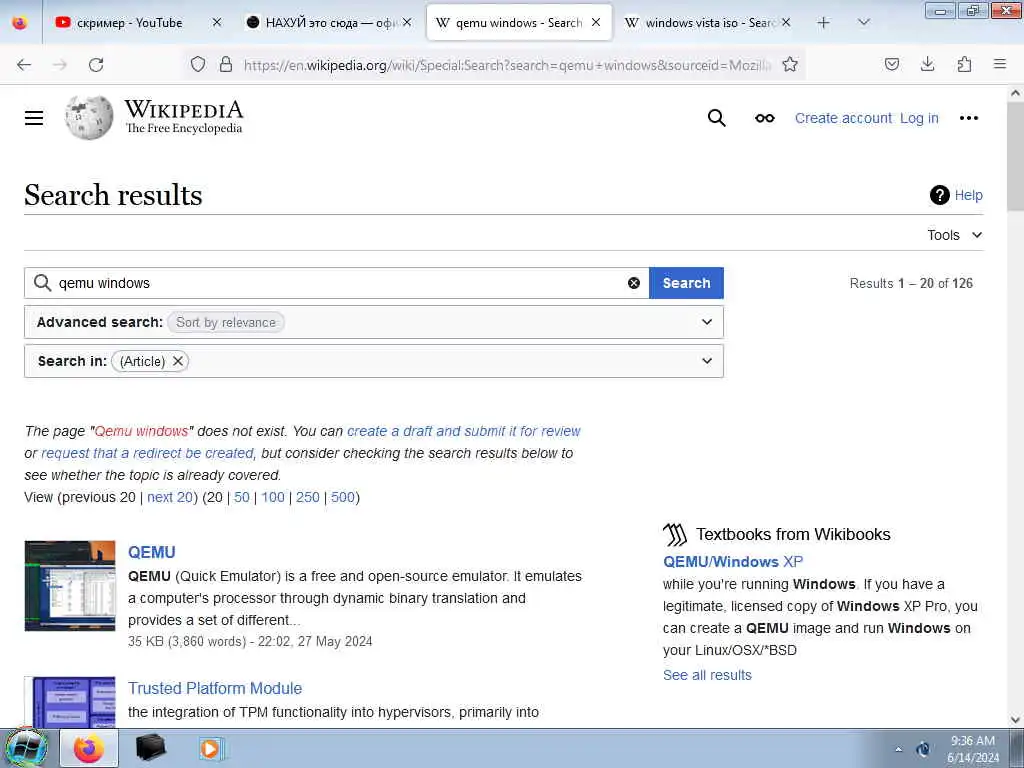Bookmark this page with star icon
Image resolution: width=1024 pixels, height=768 pixels.
point(790,64)
